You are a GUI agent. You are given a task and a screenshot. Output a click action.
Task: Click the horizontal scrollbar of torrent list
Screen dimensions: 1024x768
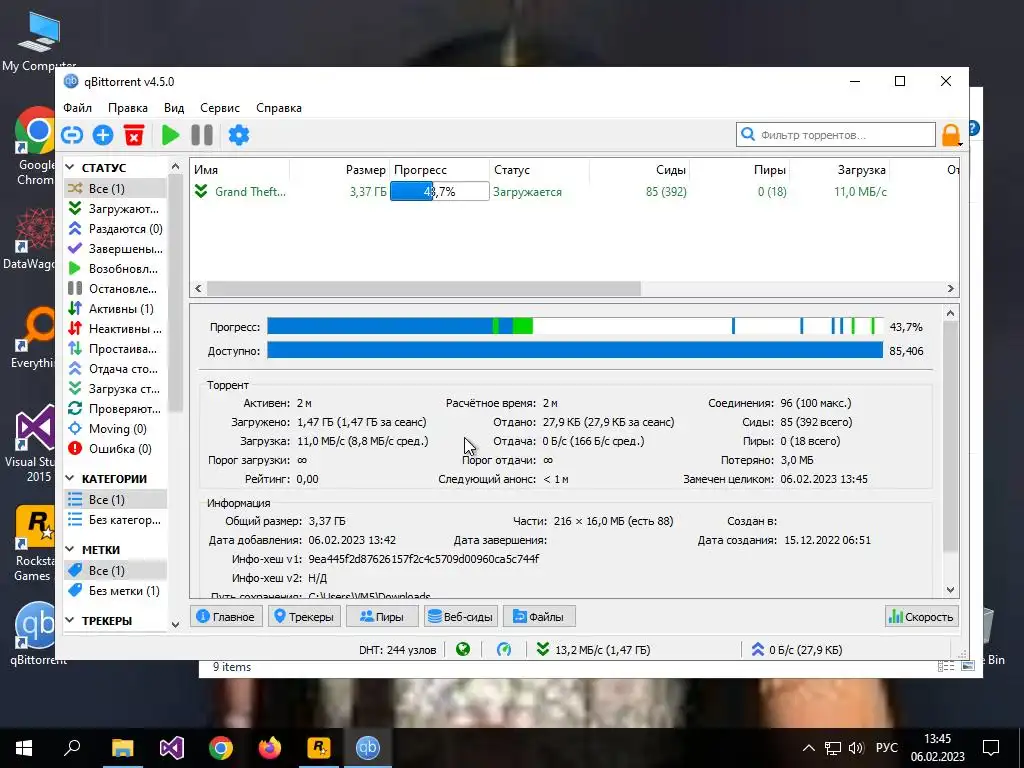pos(423,288)
